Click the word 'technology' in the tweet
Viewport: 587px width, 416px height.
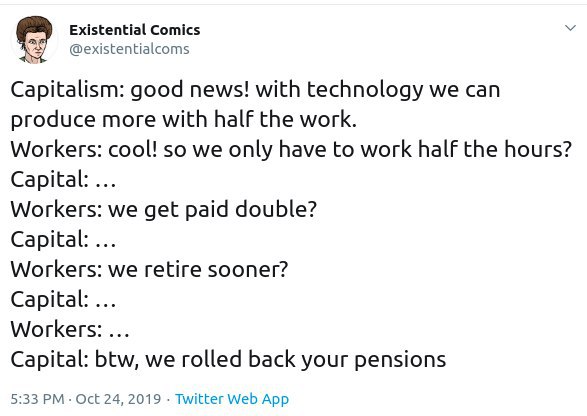tap(365, 90)
